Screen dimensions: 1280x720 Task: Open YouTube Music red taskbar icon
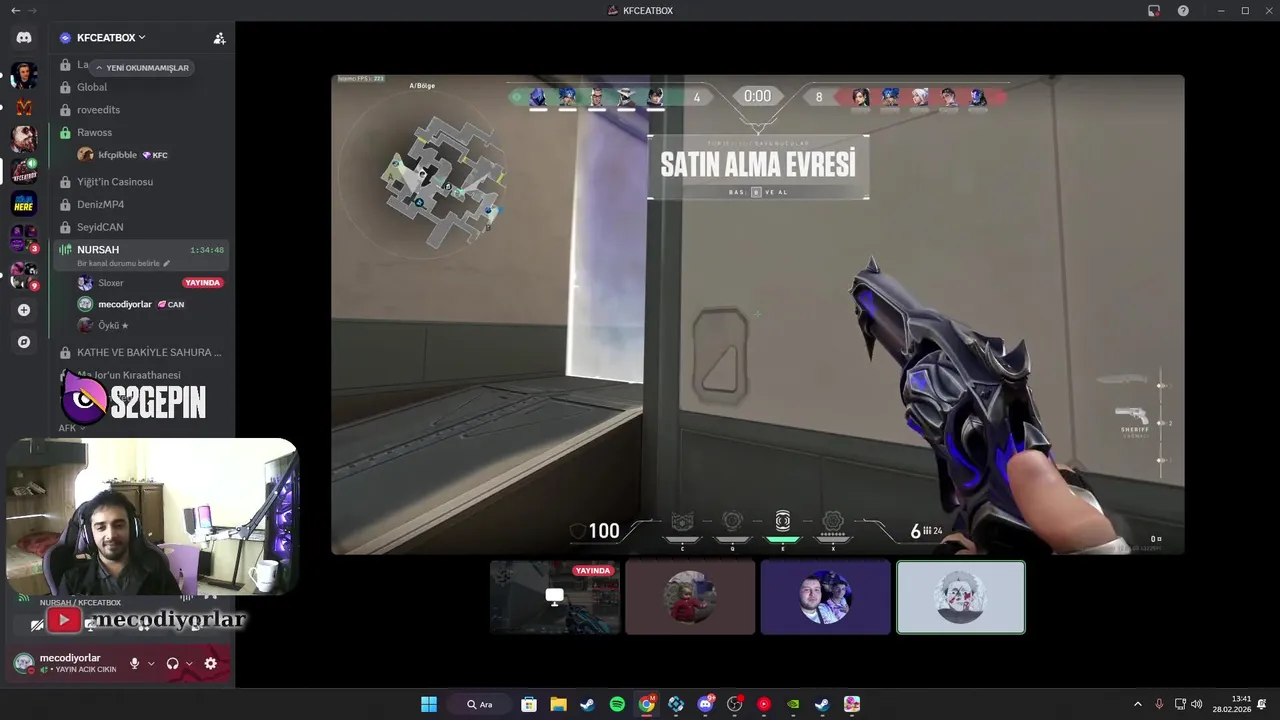[764, 704]
